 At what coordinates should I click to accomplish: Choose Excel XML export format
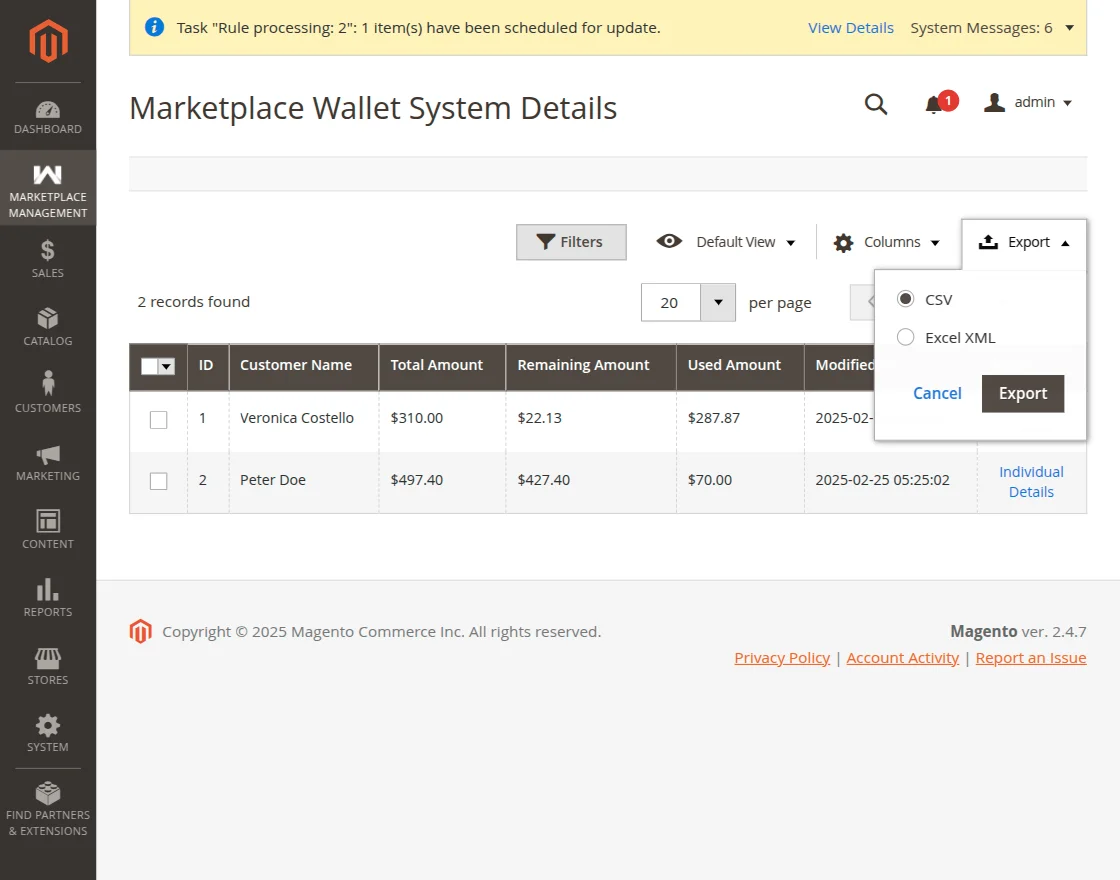click(x=905, y=337)
